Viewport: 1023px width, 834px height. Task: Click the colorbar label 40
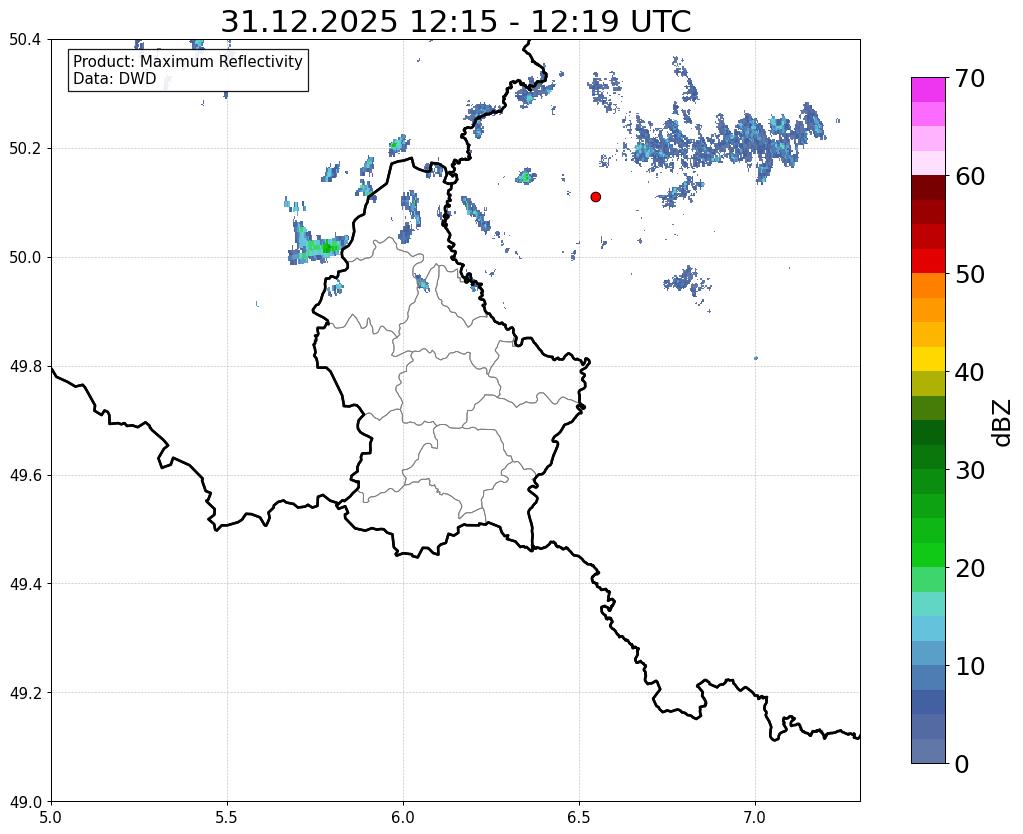970,372
